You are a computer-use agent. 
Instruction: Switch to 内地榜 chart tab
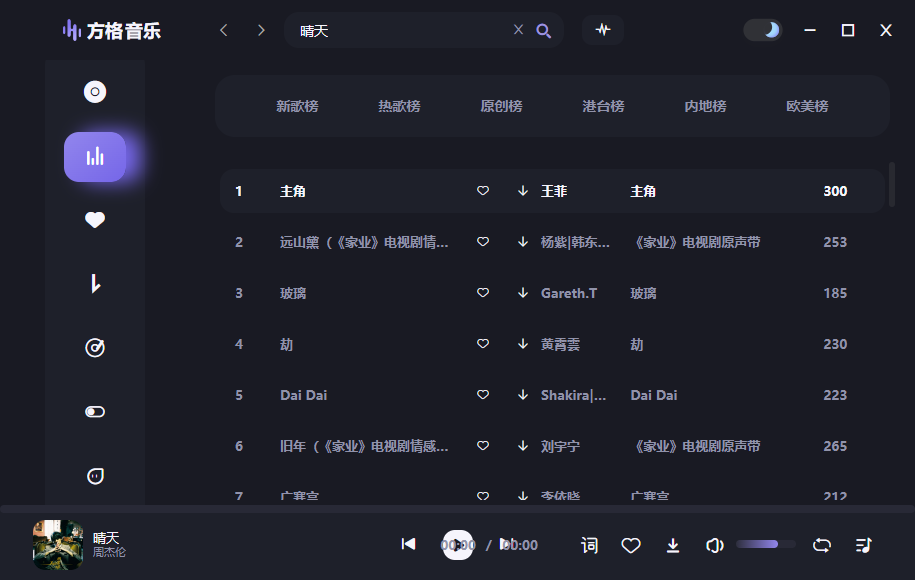coord(706,106)
